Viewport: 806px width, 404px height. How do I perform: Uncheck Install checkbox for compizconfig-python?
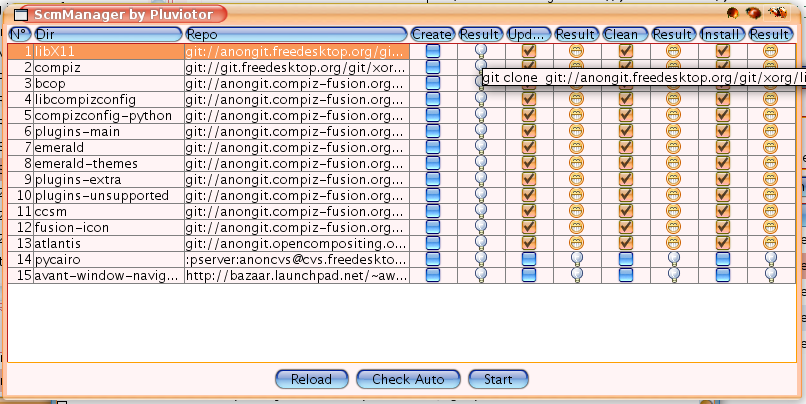pyautogui.click(x=723, y=115)
